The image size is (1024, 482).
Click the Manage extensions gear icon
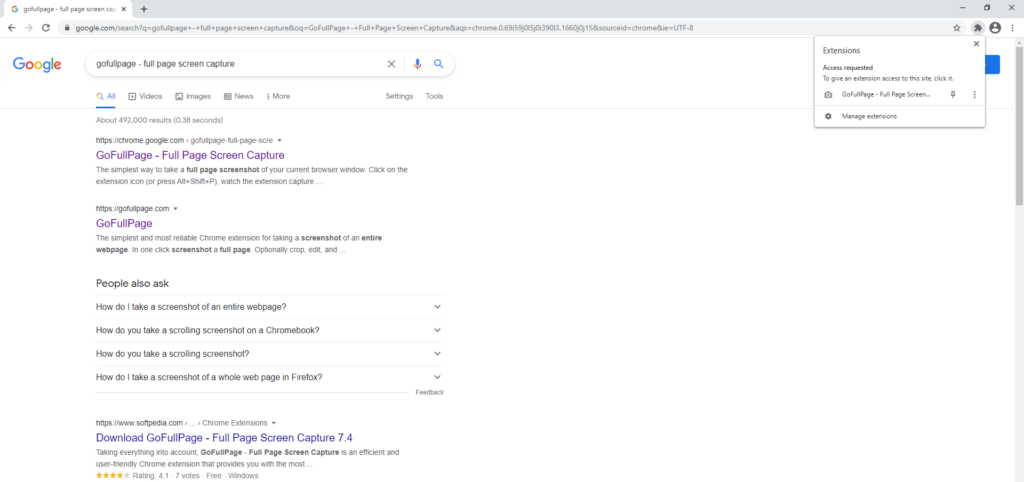coord(828,116)
